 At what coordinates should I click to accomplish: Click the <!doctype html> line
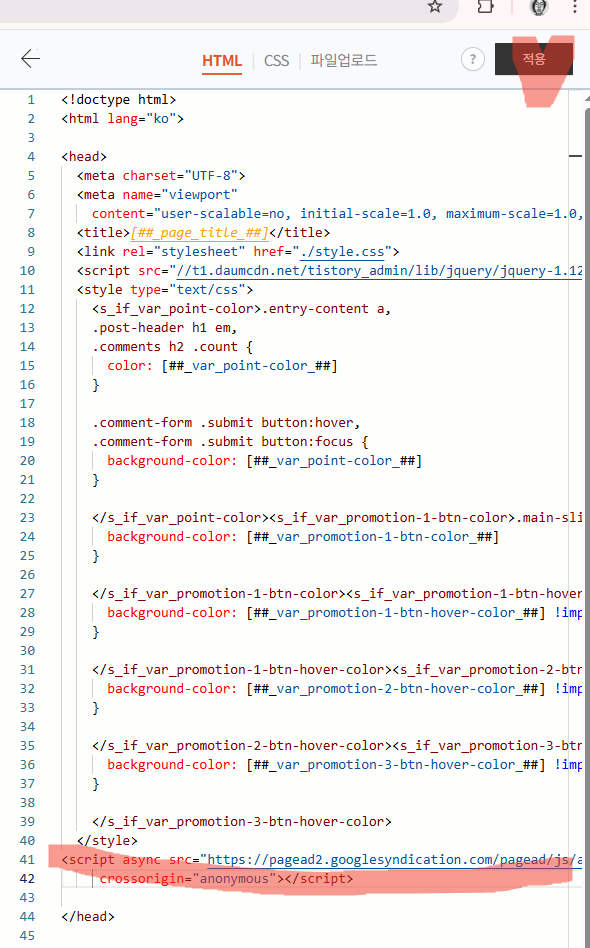tap(118, 100)
